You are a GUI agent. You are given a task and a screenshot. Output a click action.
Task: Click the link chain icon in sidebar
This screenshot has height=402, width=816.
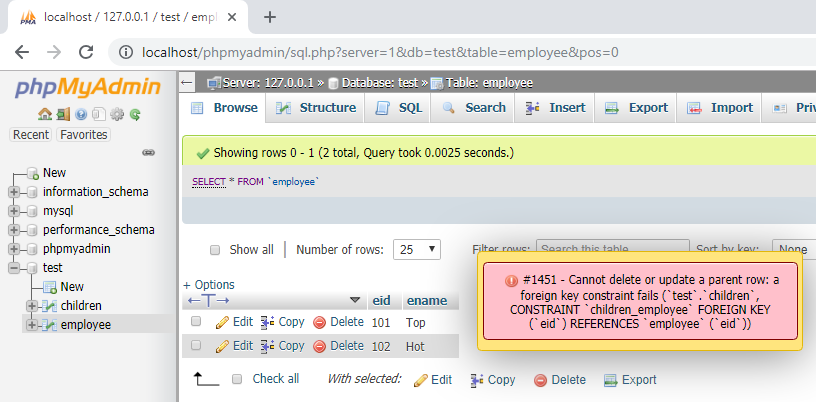pyautogui.click(x=149, y=153)
